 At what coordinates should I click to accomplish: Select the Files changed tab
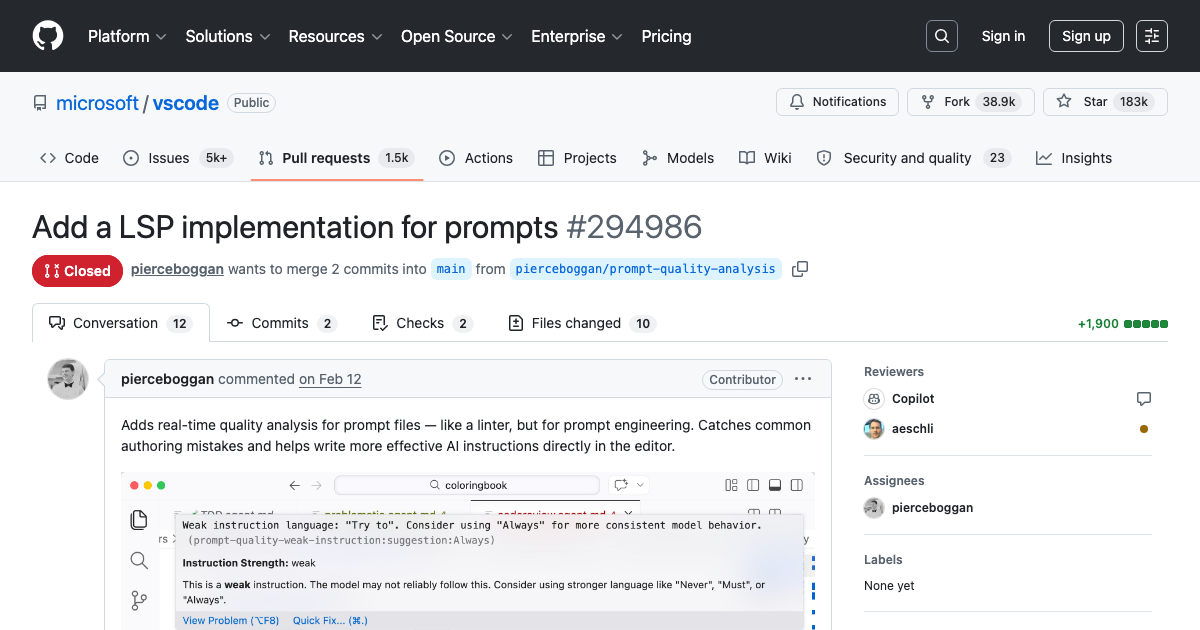coord(581,323)
